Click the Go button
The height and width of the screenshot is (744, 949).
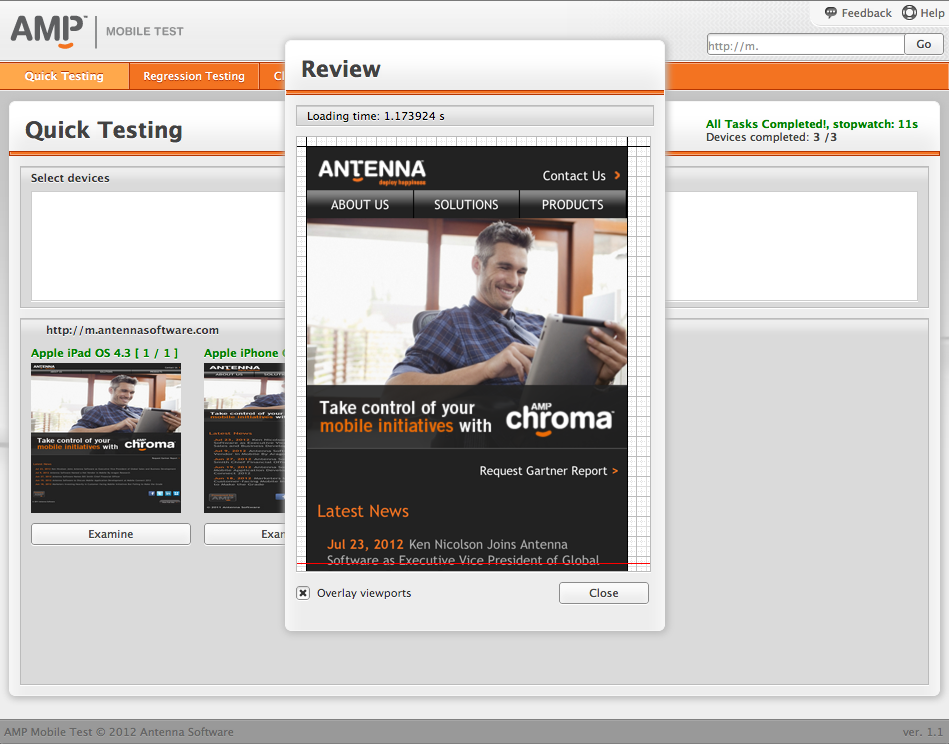pyautogui.click(x=924, y=44)
